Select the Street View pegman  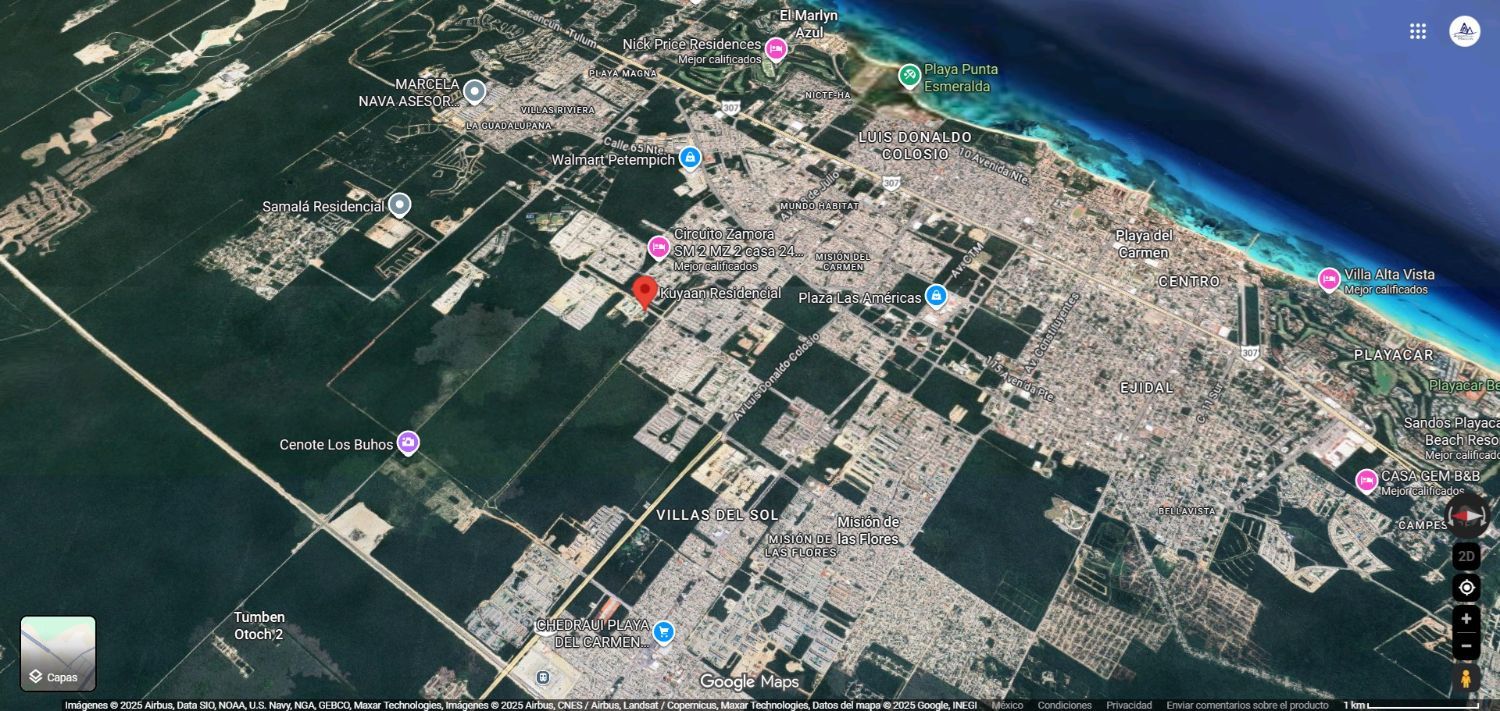(1466, 678)
